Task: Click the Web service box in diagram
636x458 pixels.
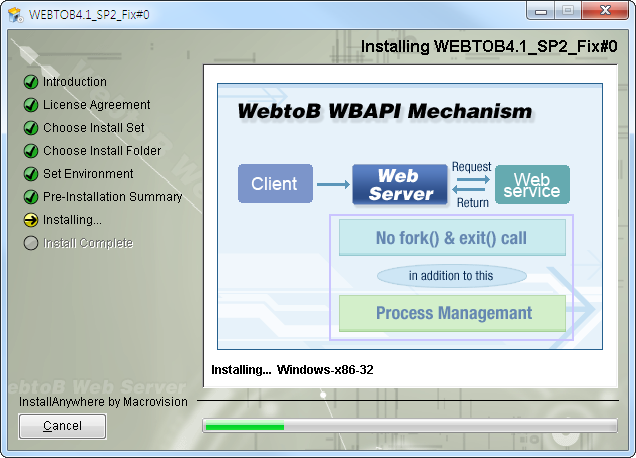Action: point(532,185)
